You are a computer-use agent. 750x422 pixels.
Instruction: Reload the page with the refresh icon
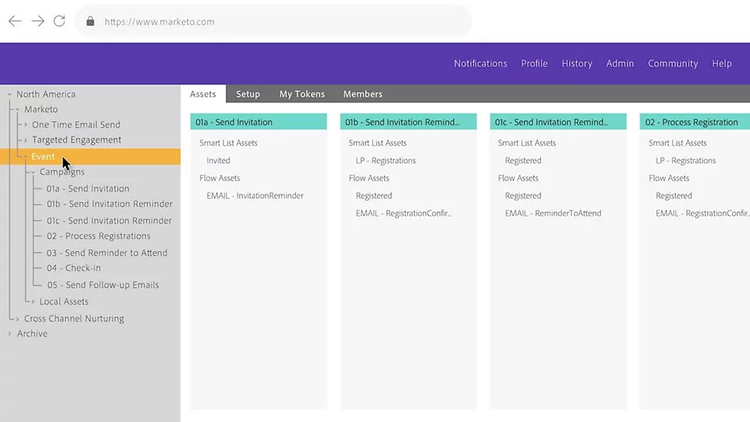pos(60,21)
